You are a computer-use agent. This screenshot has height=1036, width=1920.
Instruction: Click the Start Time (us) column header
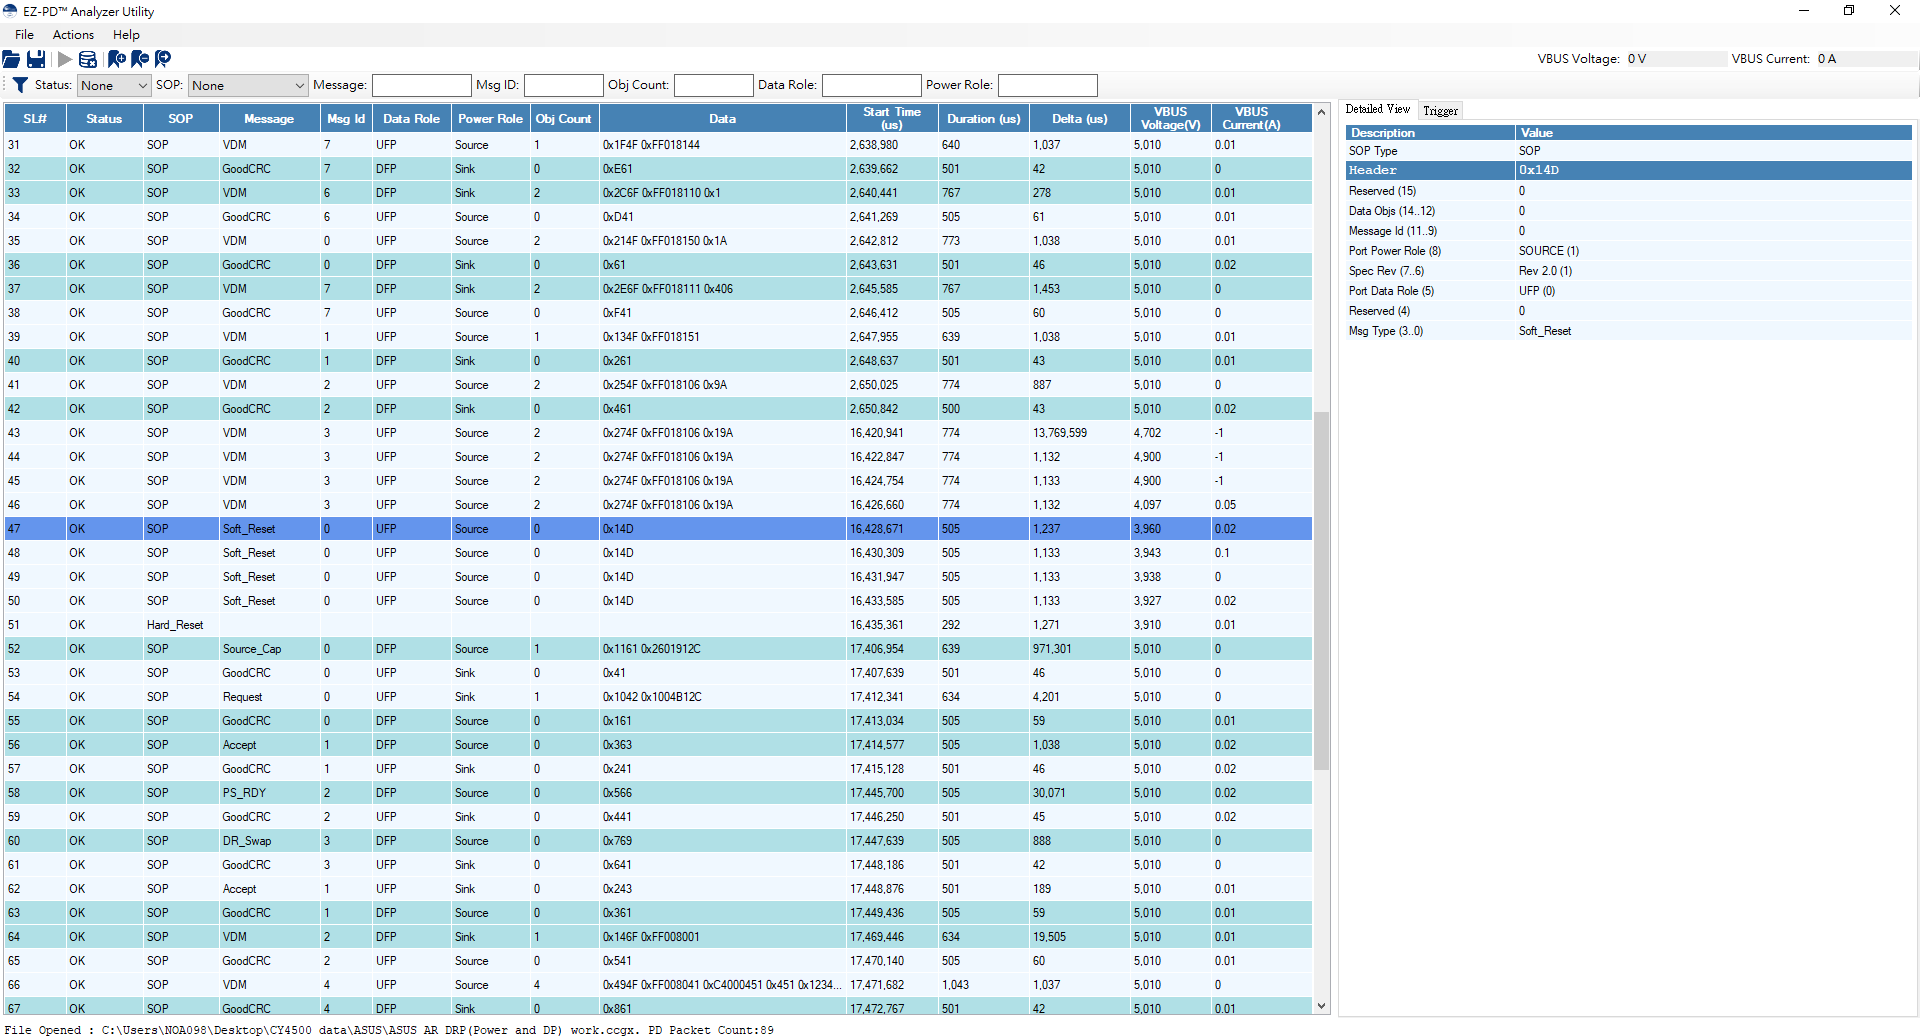pos(891,118)
